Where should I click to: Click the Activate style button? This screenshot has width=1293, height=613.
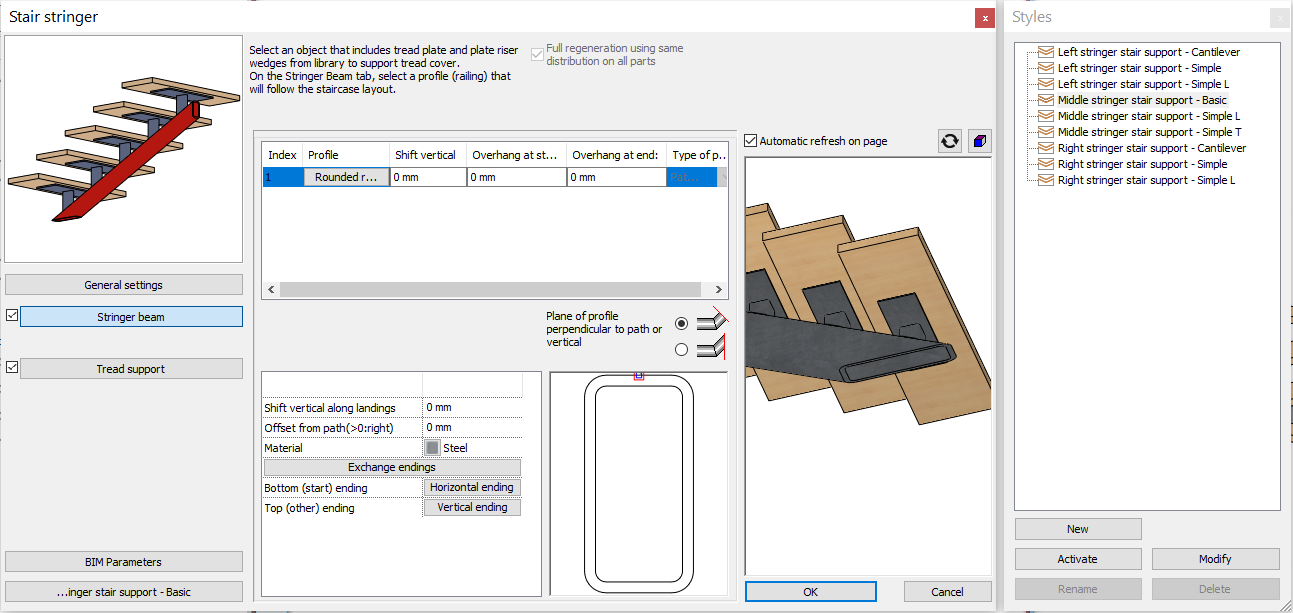1077,559
